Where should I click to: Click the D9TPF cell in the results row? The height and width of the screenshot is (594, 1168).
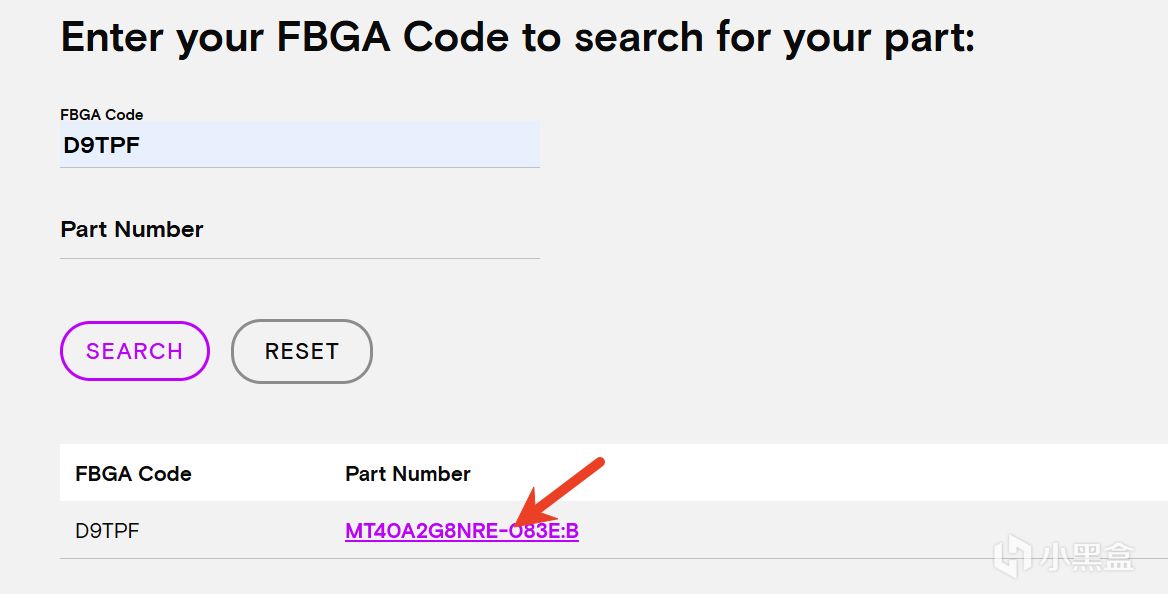(x=107, y=531)
